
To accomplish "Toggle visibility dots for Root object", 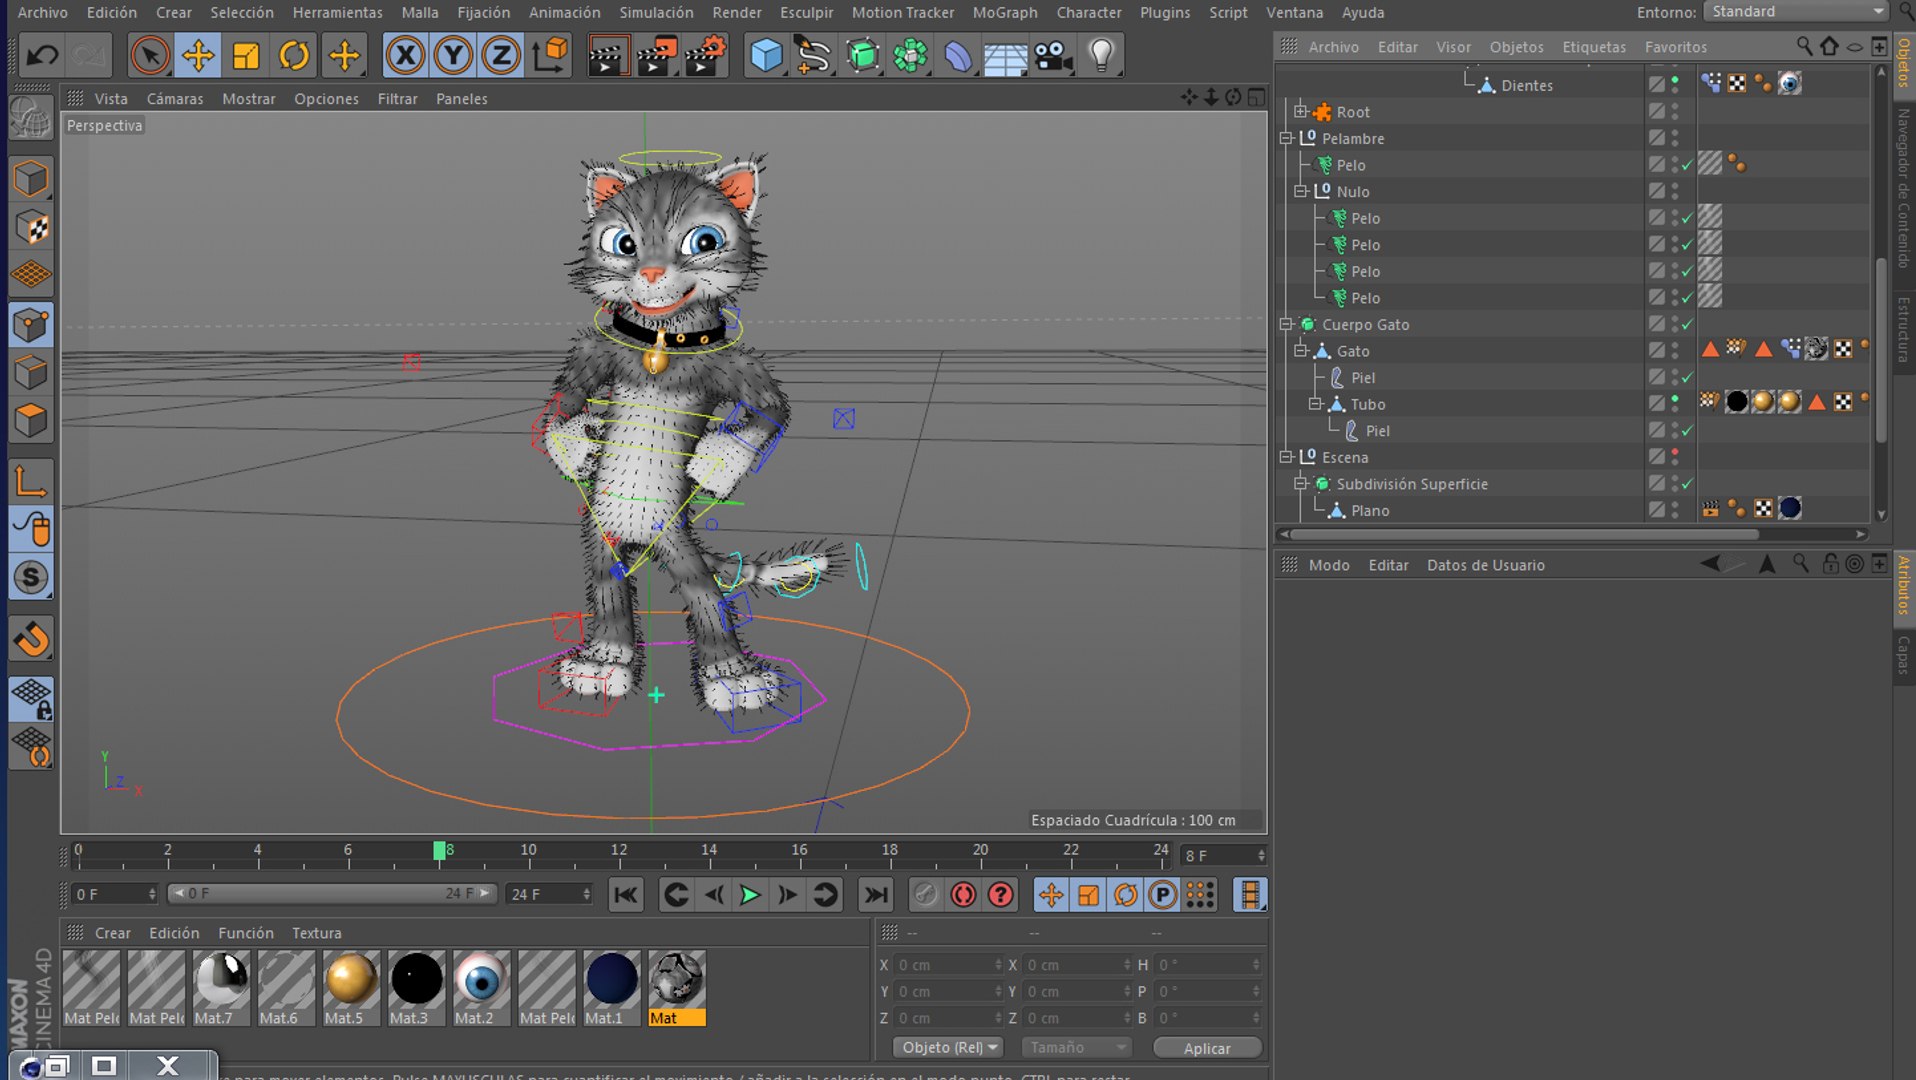I will tap(1675, 112).
